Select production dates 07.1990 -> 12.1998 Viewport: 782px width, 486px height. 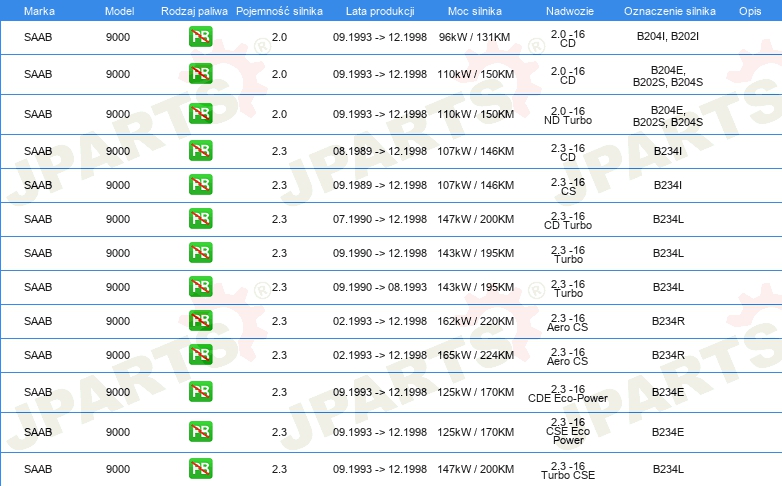[380, 219]
